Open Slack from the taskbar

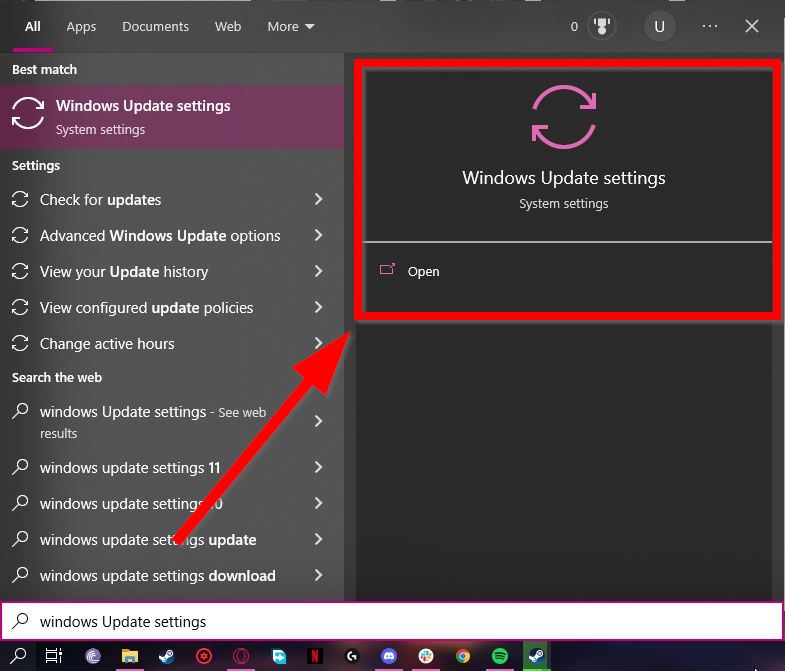coord(426,655)
